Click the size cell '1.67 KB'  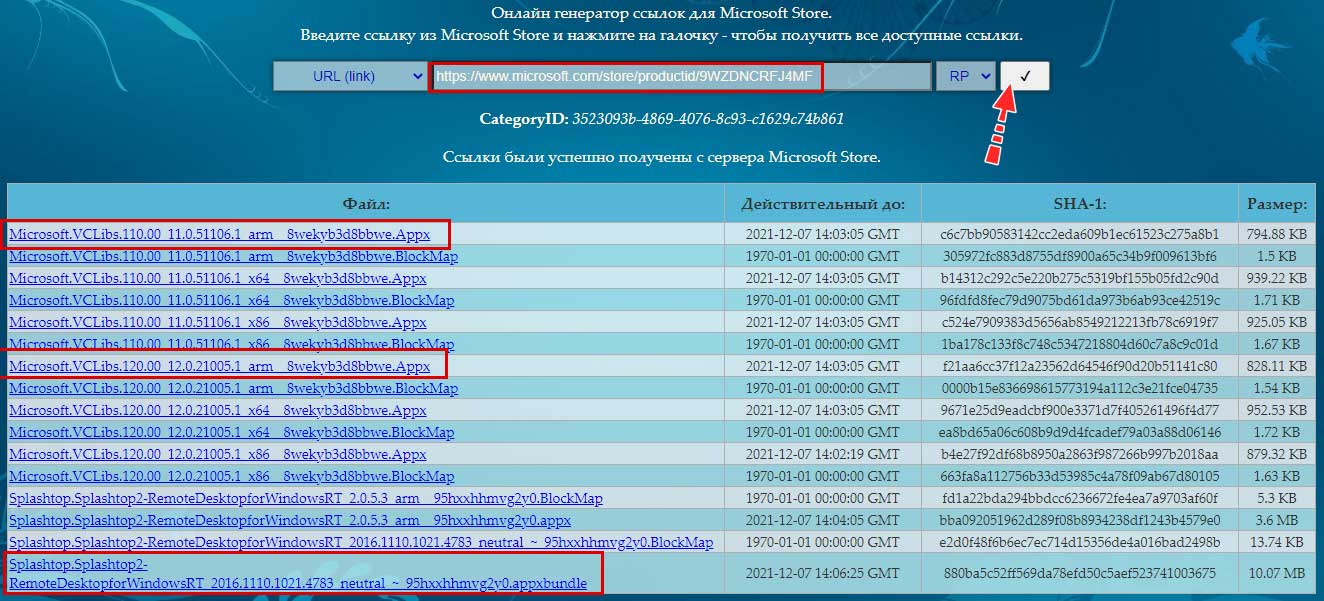(1277, 344)
